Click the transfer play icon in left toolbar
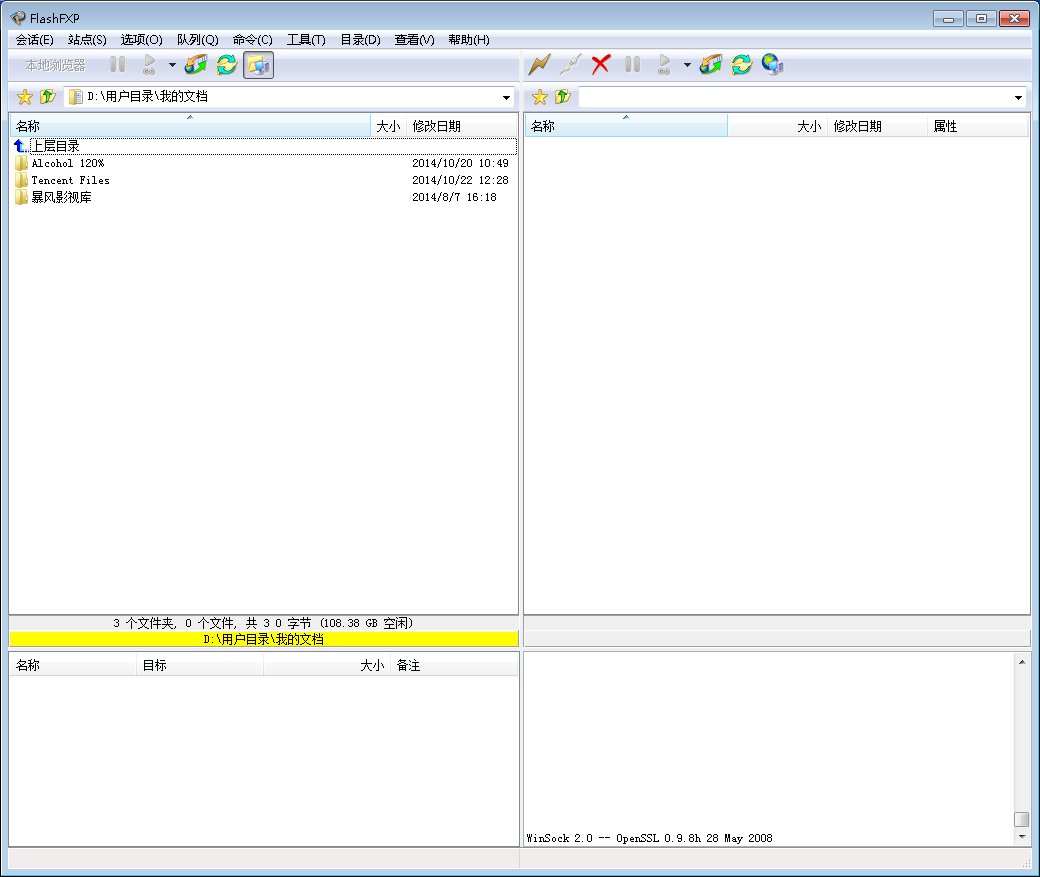 click(x=149, y=64)
